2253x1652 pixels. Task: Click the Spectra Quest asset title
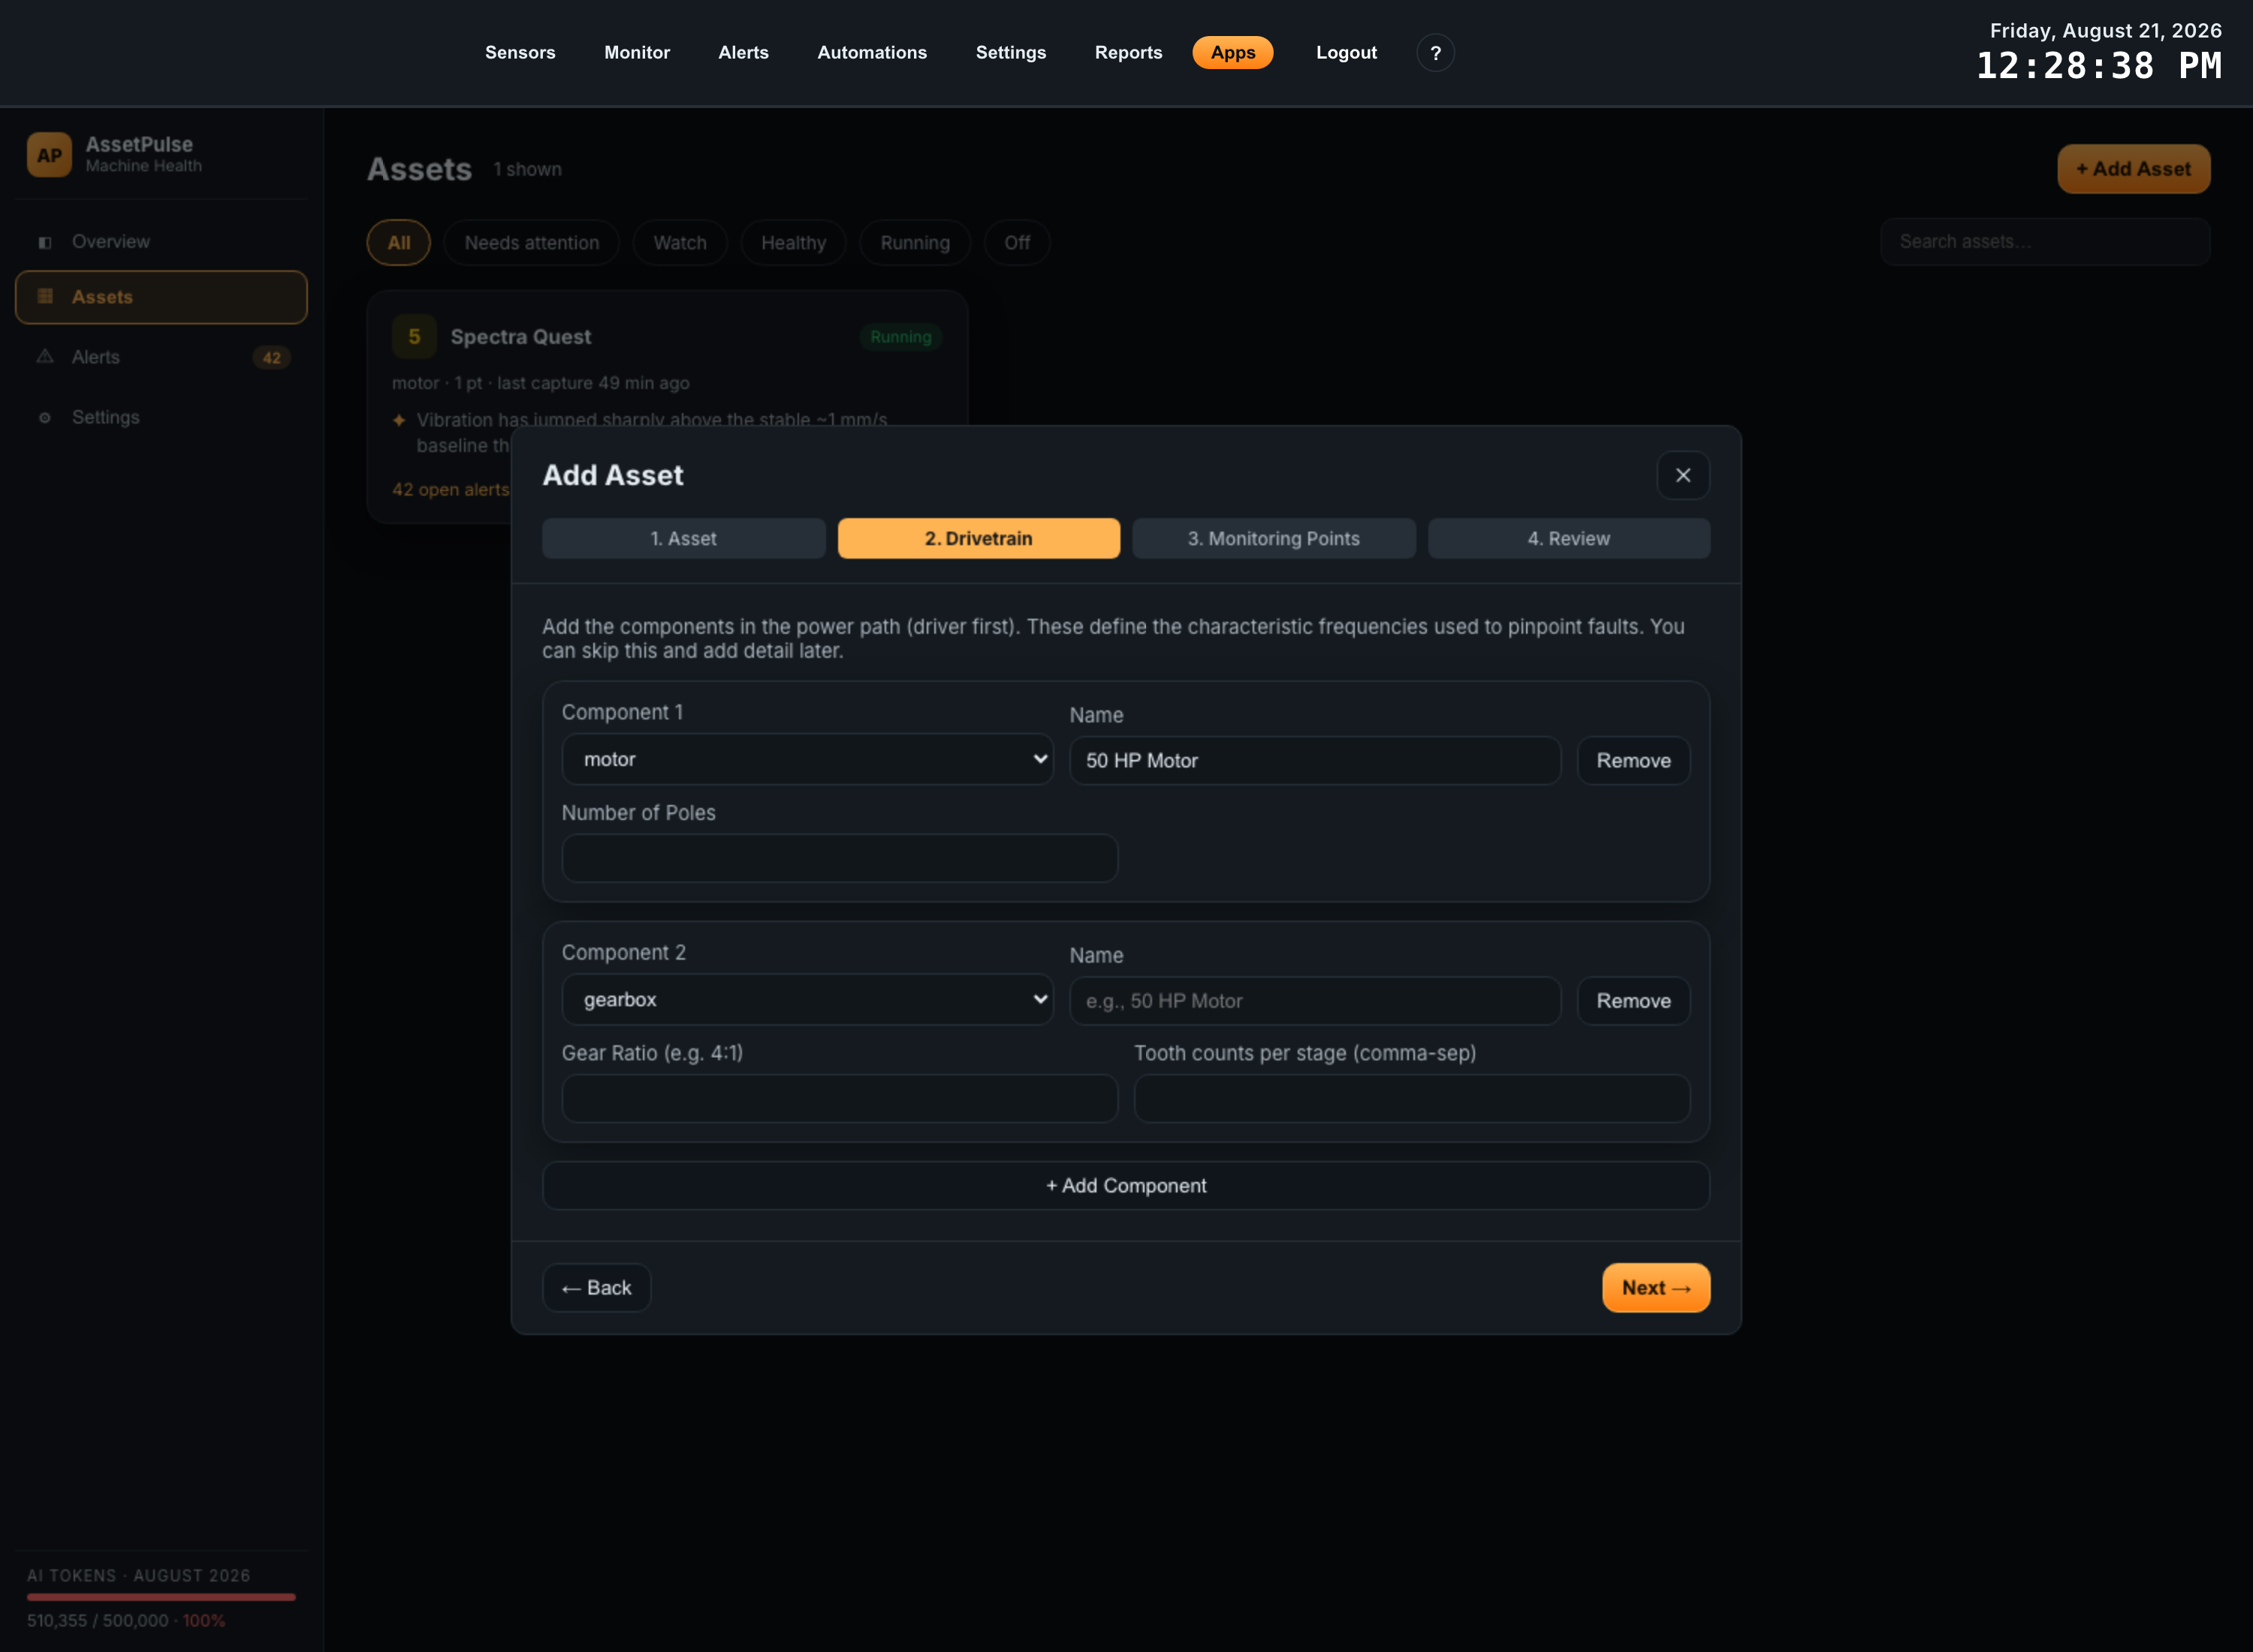pos(520,337)
